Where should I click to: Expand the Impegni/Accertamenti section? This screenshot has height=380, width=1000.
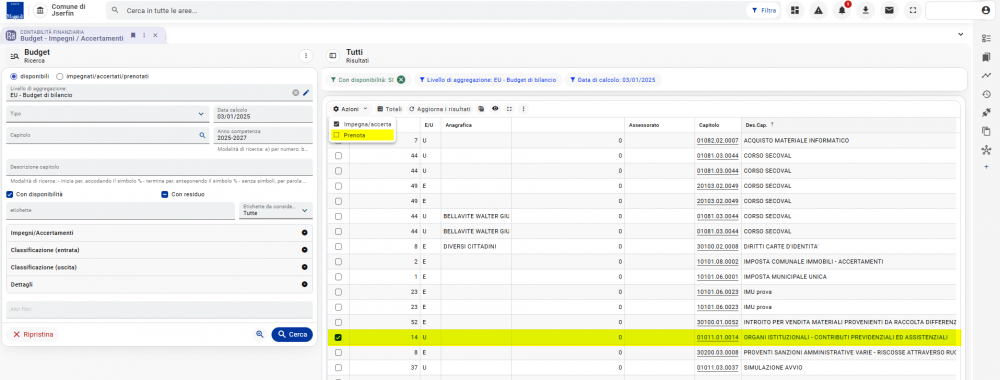point(158,233)
